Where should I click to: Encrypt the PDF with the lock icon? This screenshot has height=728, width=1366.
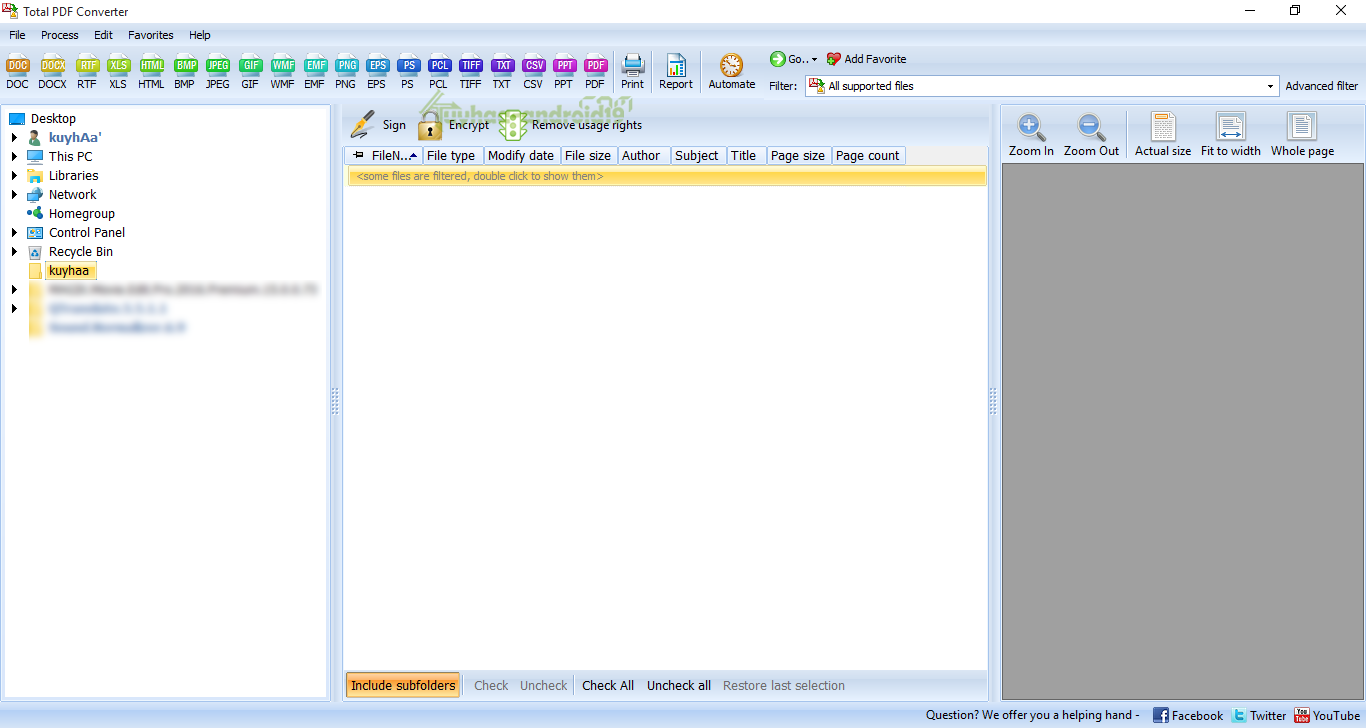click(454, 125)
